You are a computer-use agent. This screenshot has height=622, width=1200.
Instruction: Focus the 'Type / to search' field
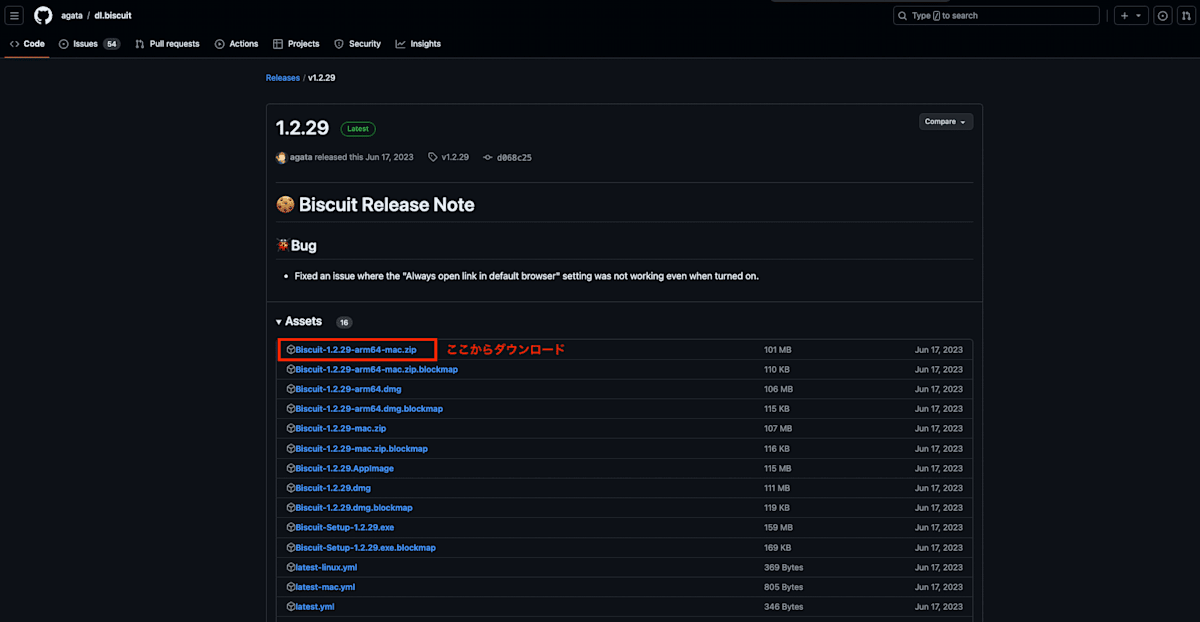[996, 16]
